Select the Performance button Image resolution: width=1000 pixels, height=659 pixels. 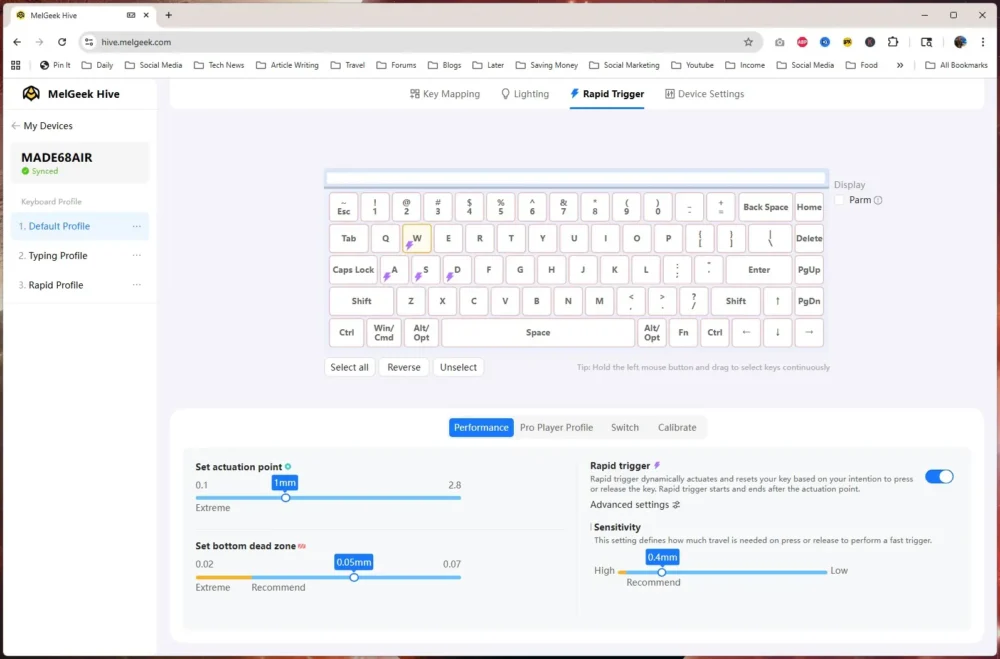[481, 427]
